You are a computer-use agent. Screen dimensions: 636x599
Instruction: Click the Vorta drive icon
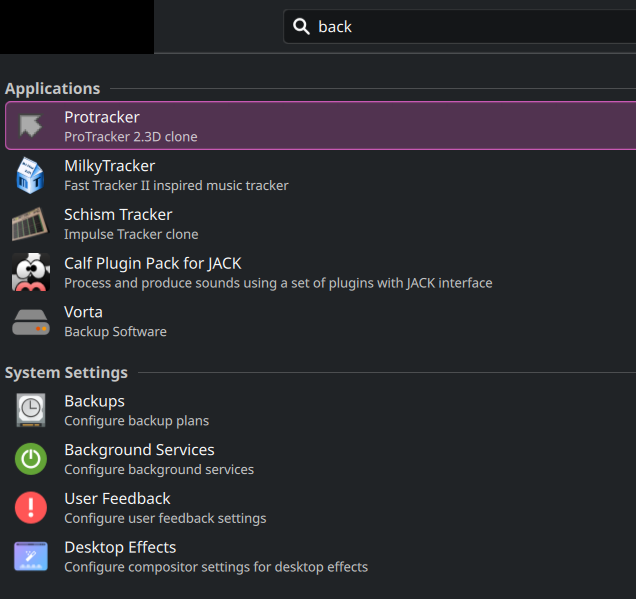click(x=31, y=322)
